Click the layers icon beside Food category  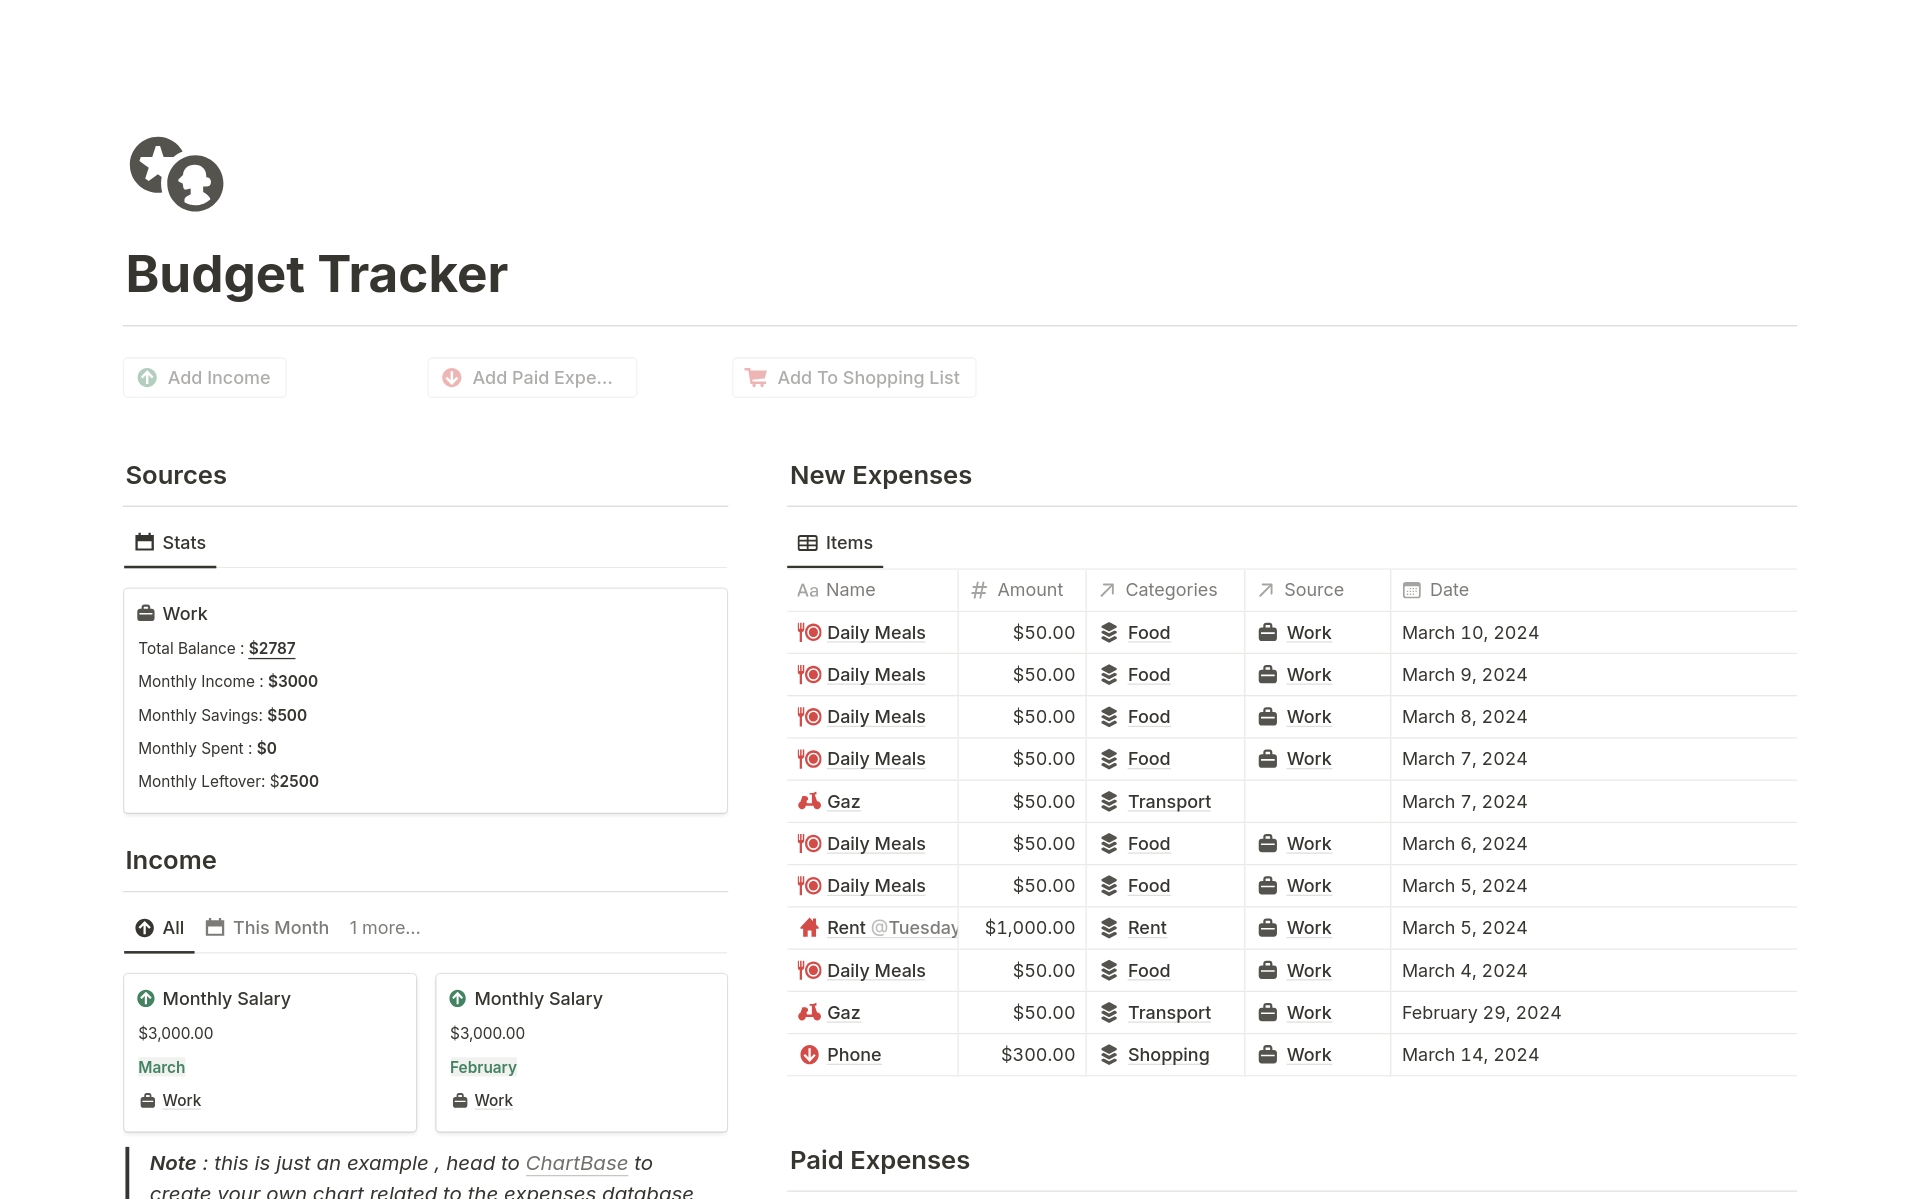[1108, 632]
